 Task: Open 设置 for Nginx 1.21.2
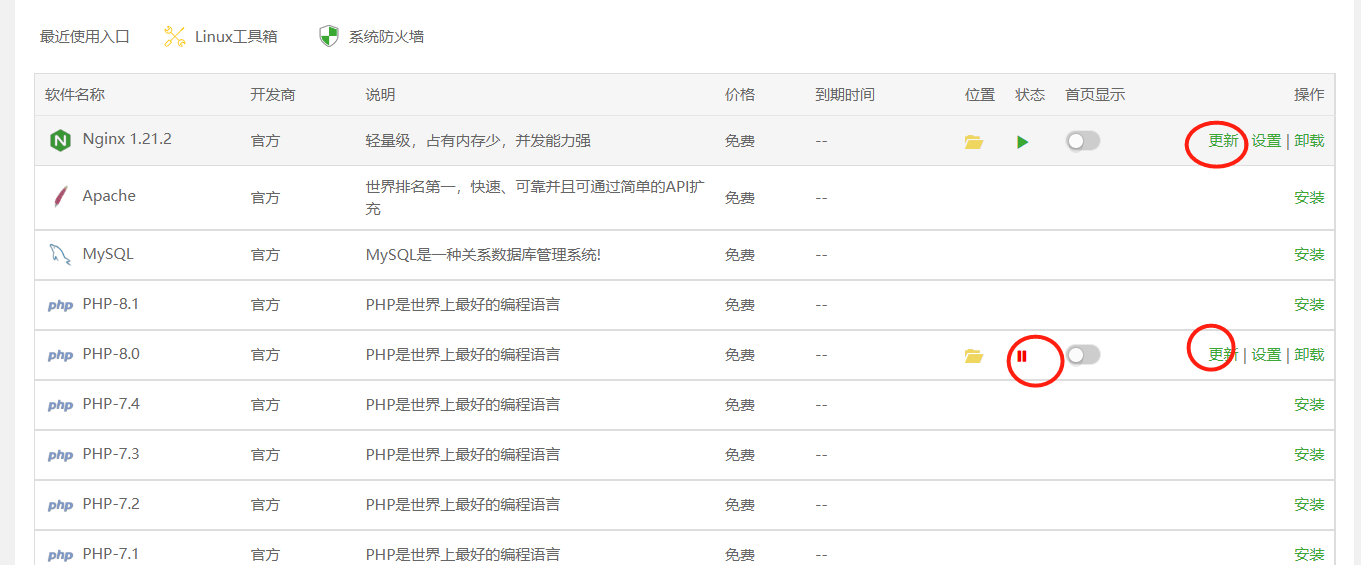(x=1266, y=141)
